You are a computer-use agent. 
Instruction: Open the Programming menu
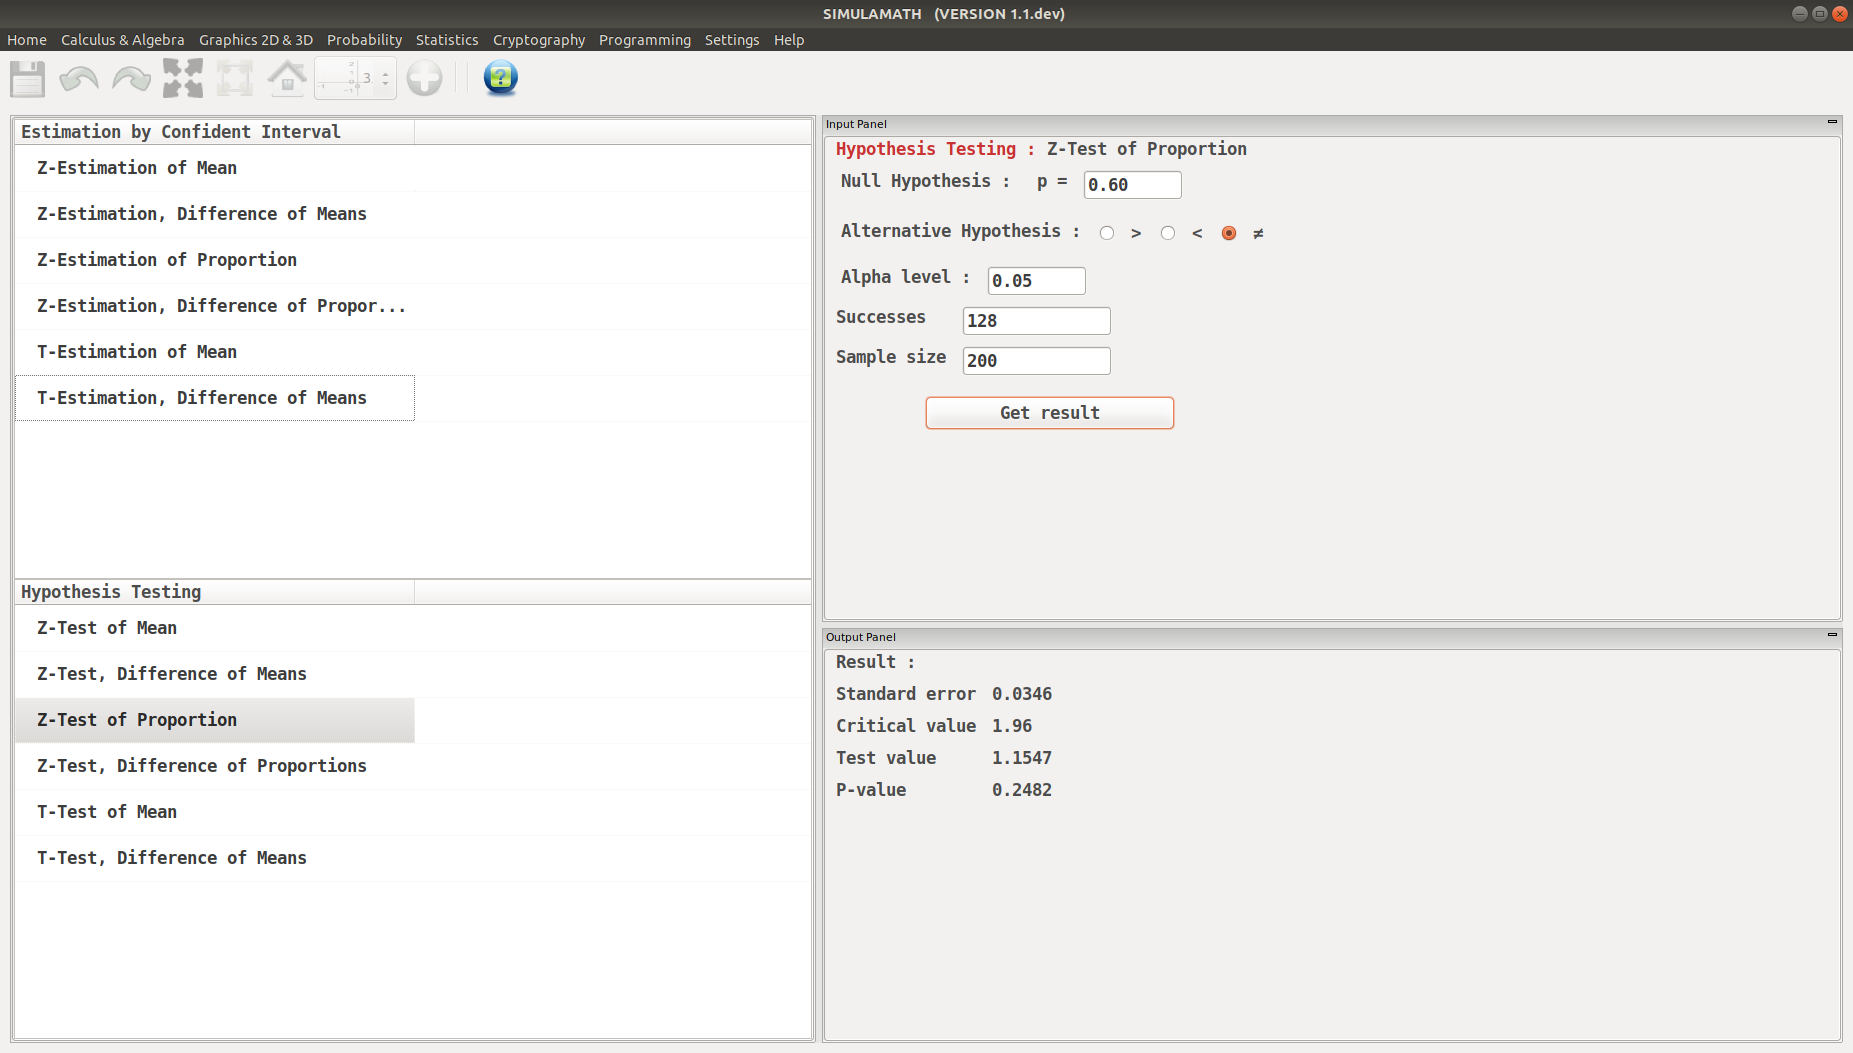[x=645, y=40]
